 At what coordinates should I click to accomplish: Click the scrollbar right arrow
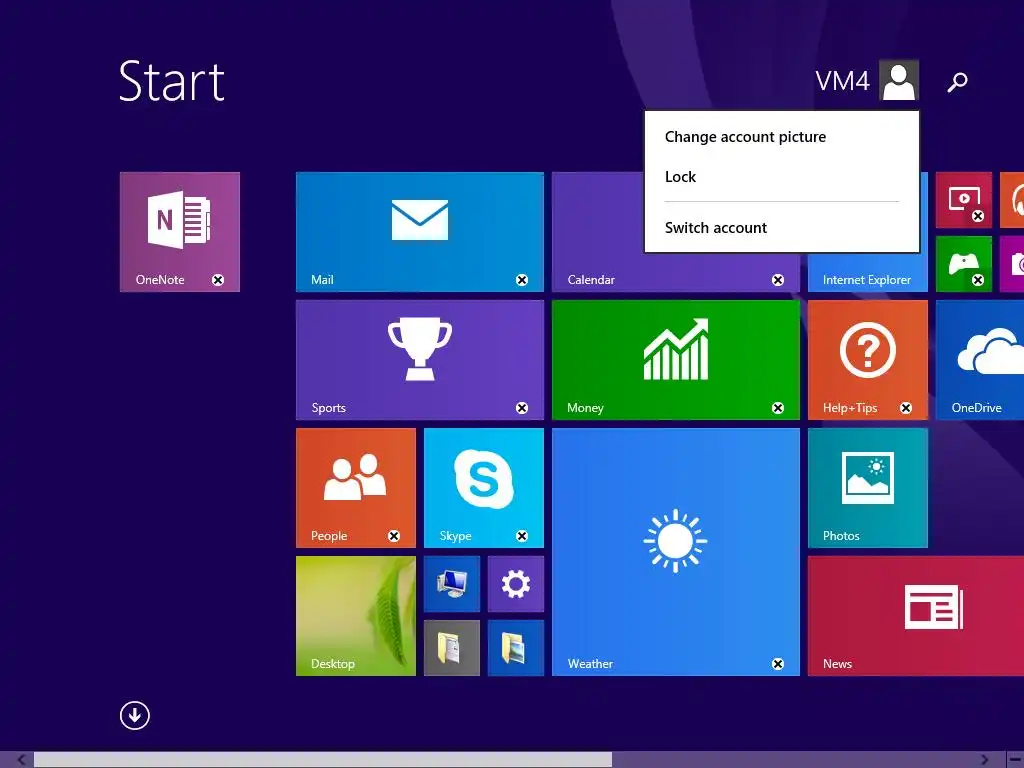(x=984, y=760)
